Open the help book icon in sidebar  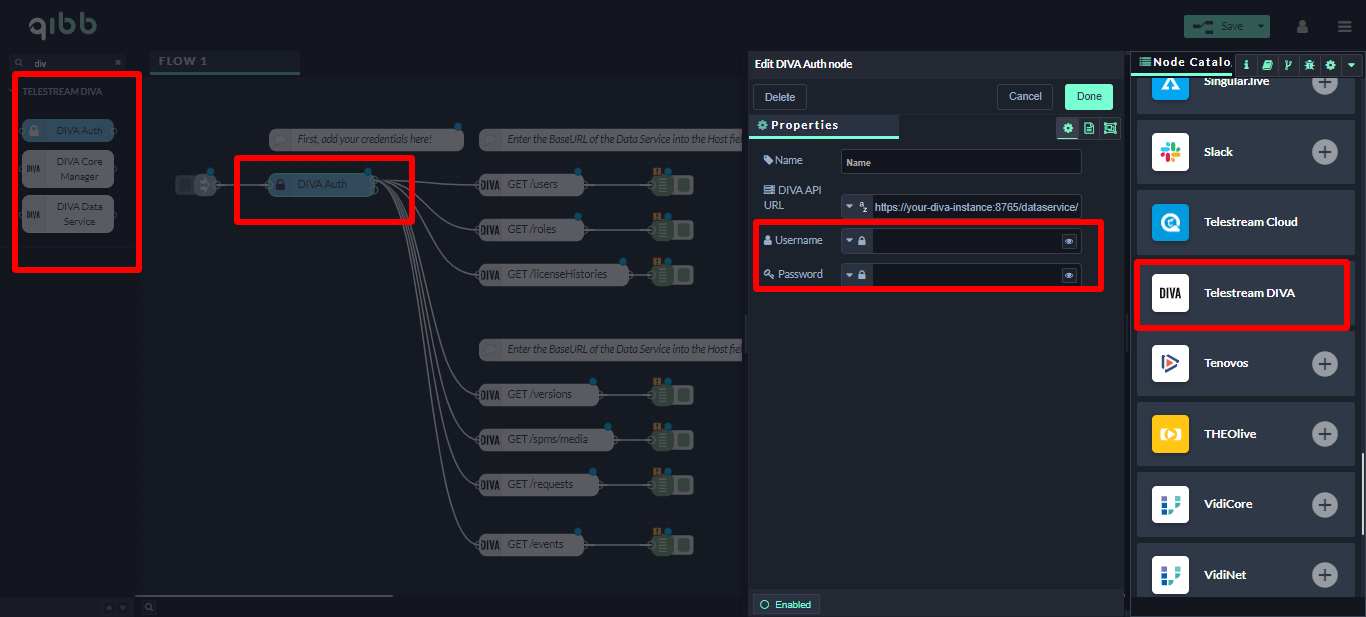point(1267,64)
